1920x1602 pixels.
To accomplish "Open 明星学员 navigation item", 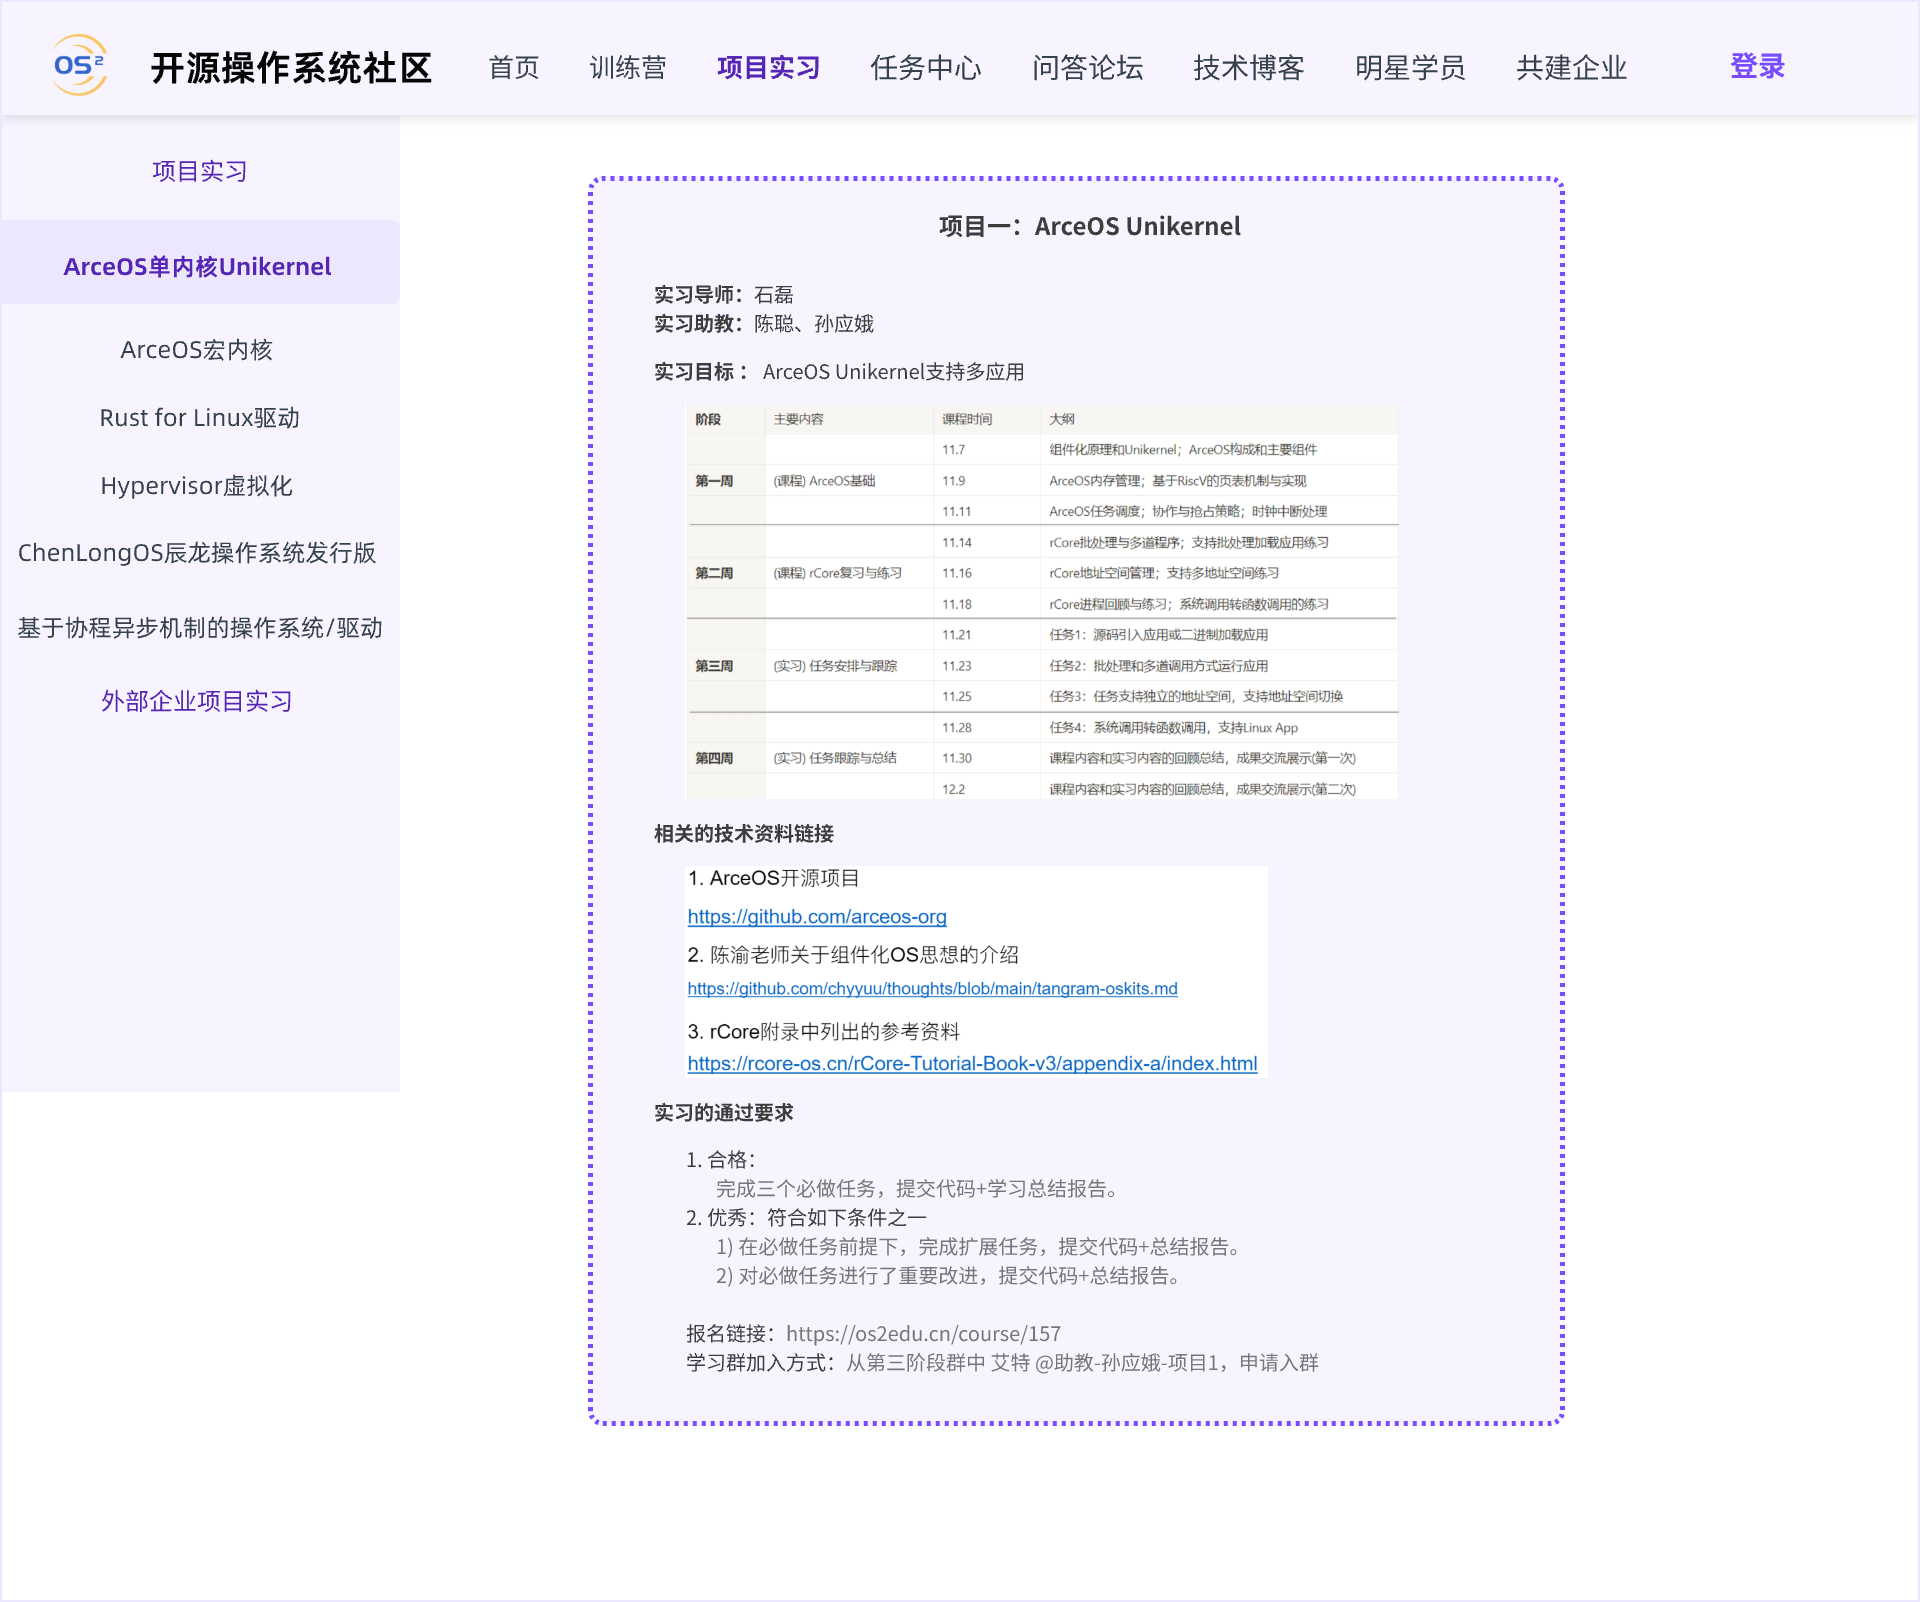I will point(1410,67).
